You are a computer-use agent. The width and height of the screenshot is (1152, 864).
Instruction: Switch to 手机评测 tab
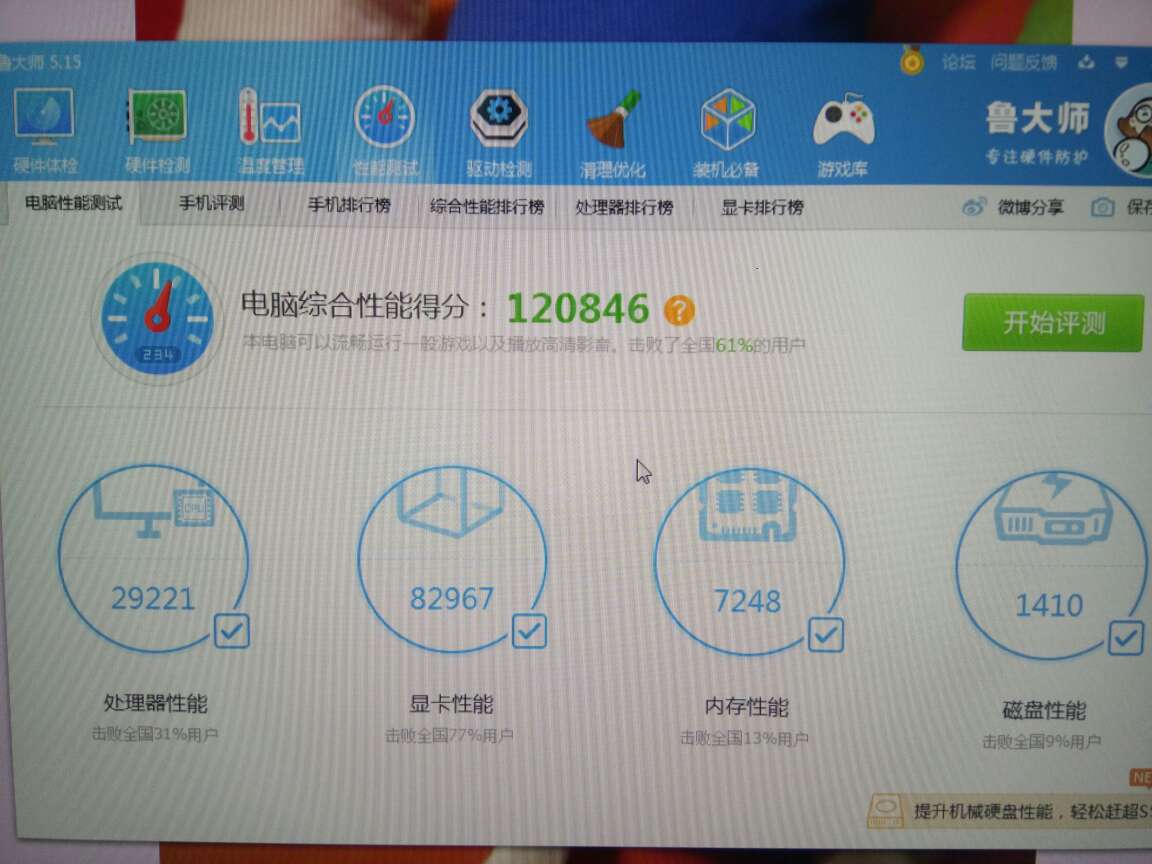tap(212, 204)
